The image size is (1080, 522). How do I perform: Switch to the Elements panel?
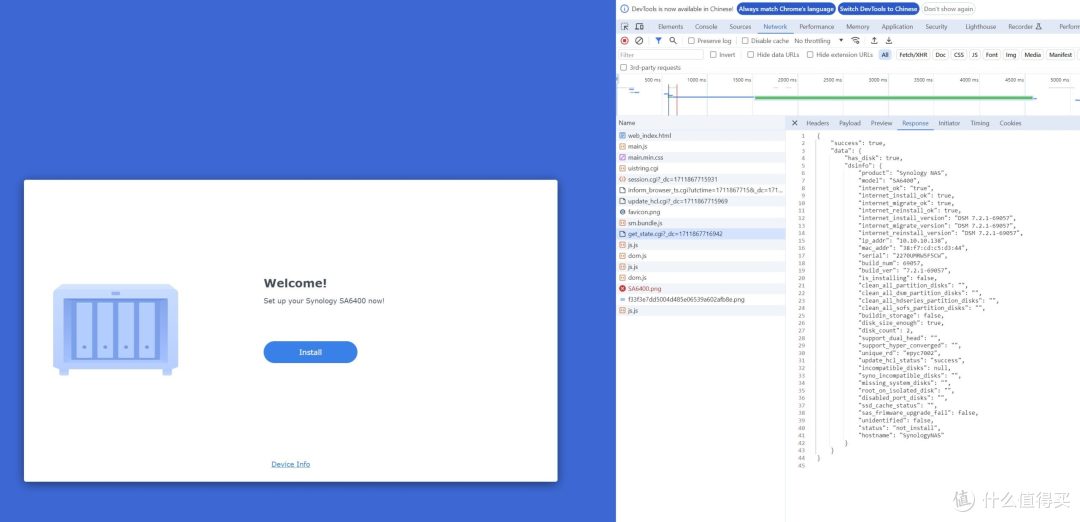(670, 27)
